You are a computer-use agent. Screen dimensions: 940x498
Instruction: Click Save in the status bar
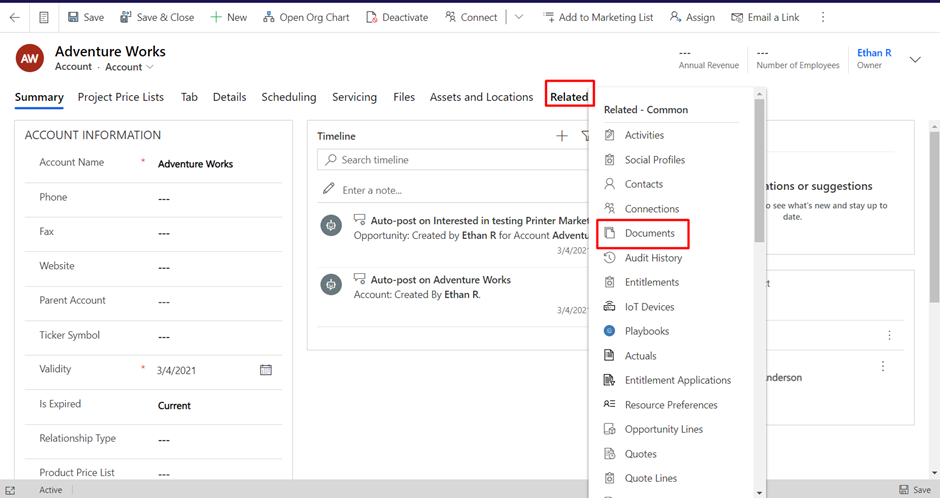click(x=915, y=490)
